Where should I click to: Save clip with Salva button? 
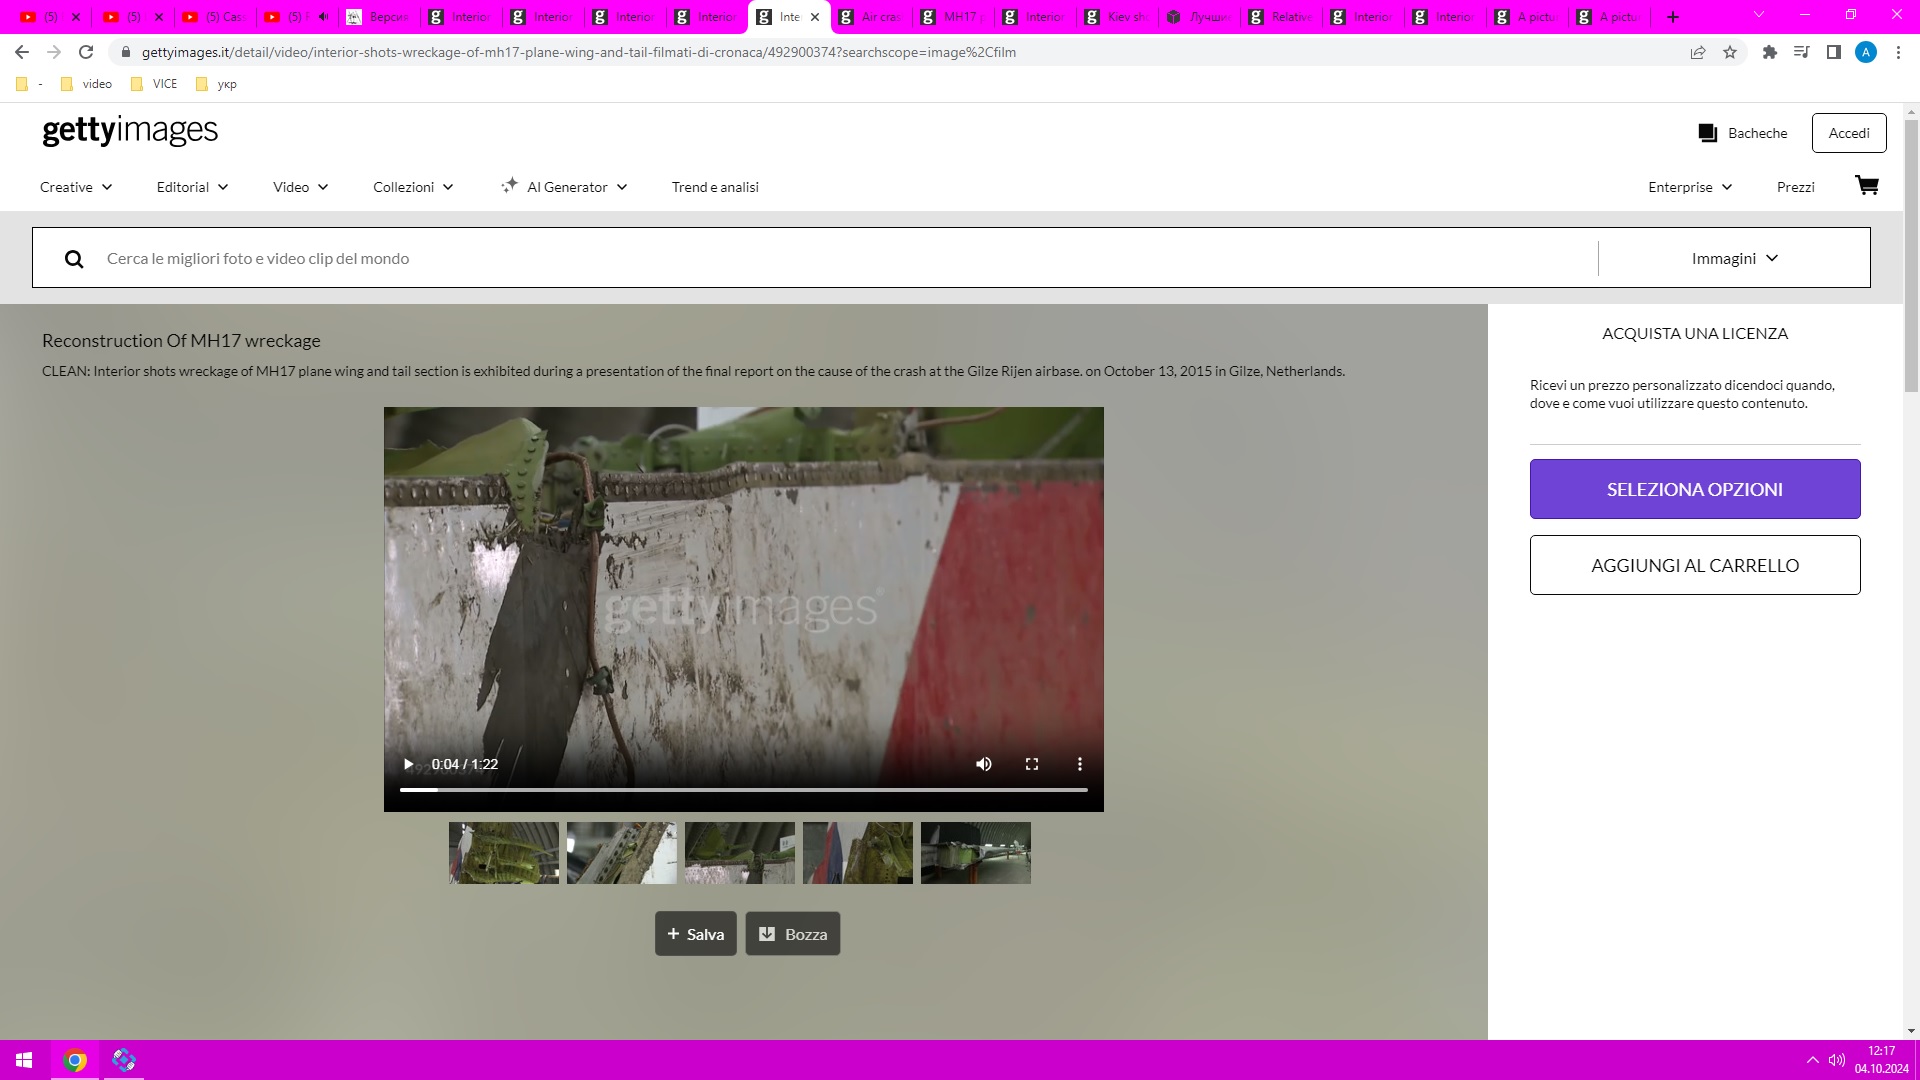pyautogui.click(x=696, y=934)
